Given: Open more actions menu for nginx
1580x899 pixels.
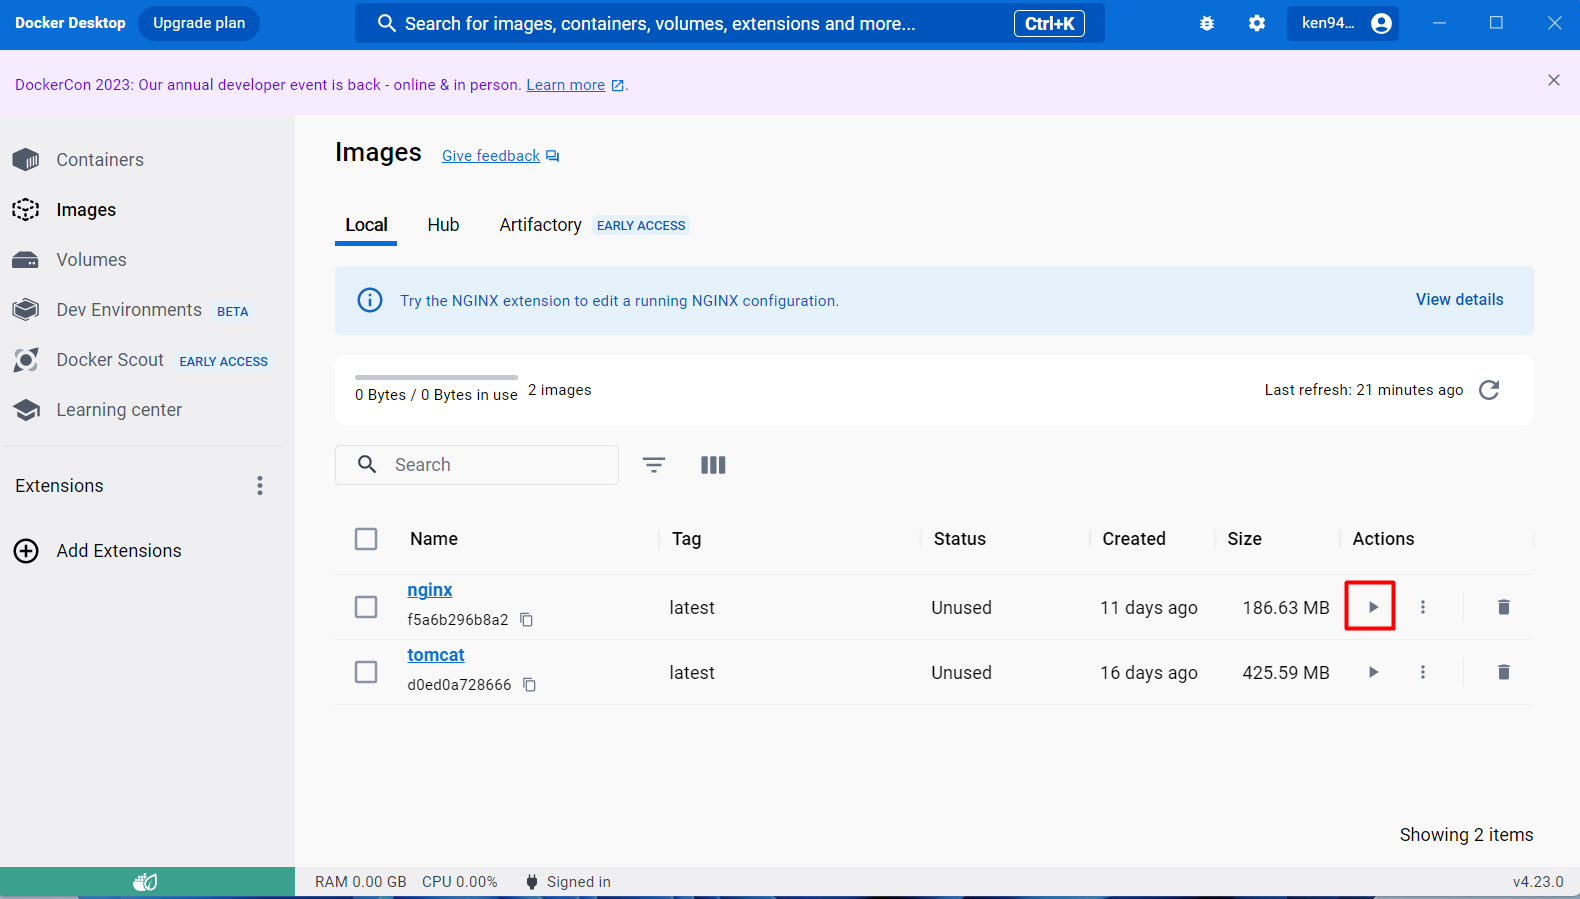Looking at the screenshot, I should 1423,607.
